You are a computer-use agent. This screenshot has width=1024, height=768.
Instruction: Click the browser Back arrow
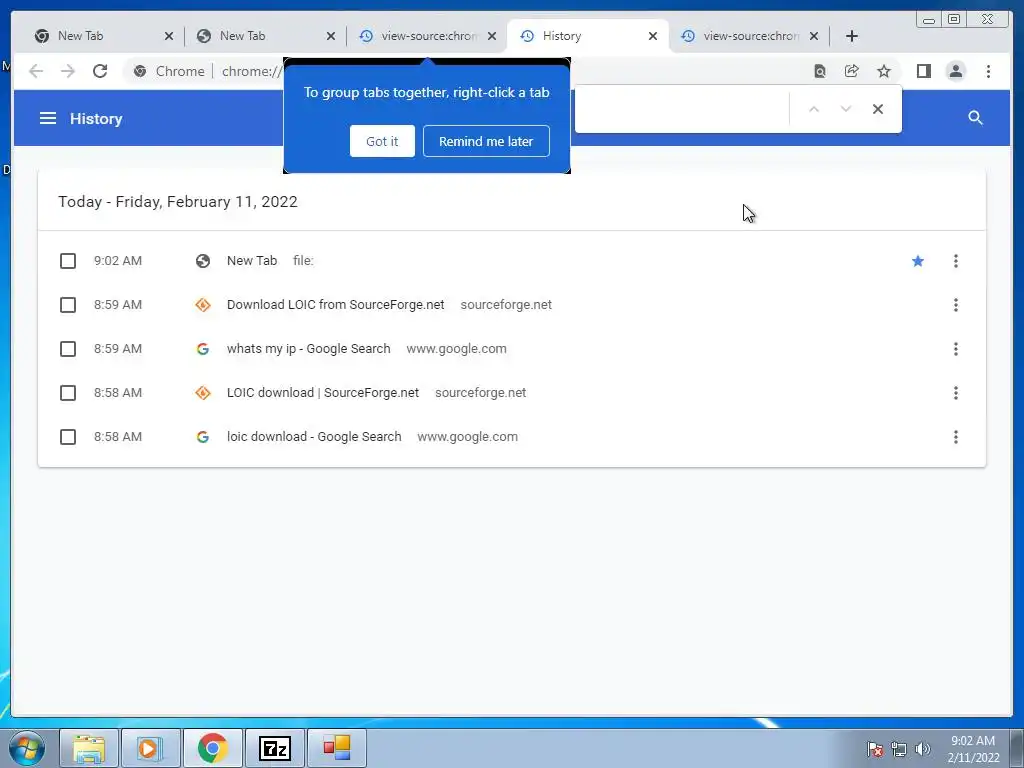(x=36, y=71)
